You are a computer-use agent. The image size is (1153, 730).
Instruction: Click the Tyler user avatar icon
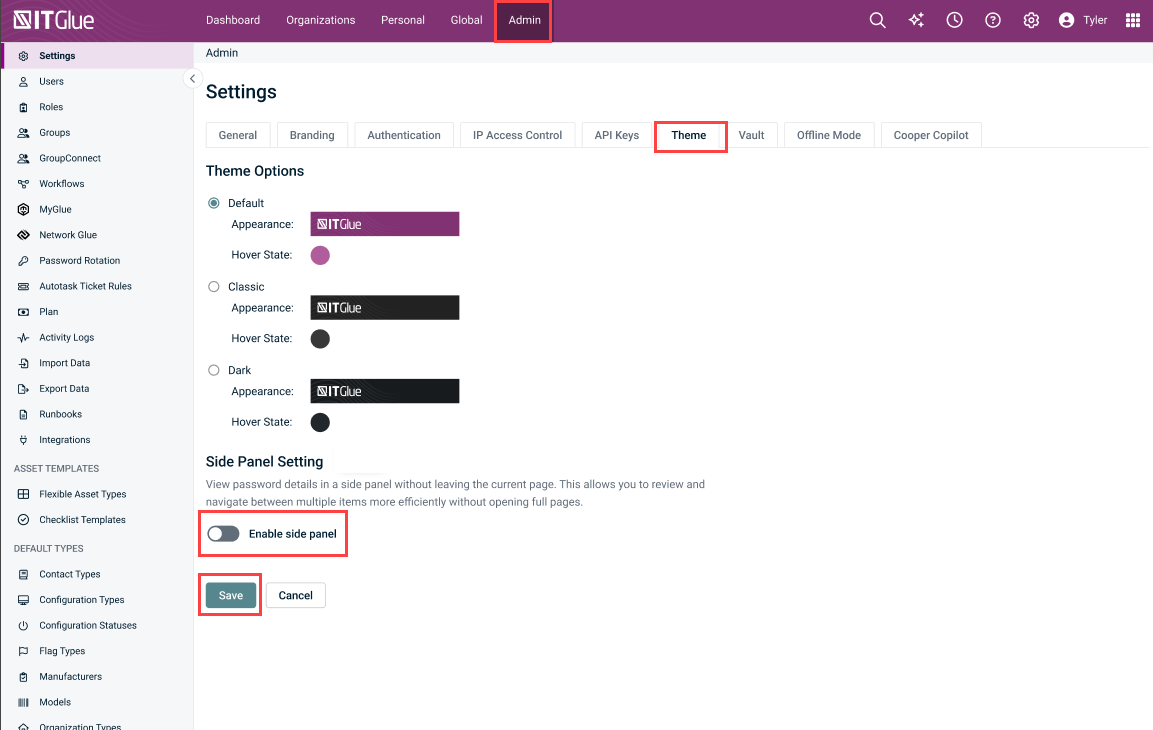[x=1066, y=20]
